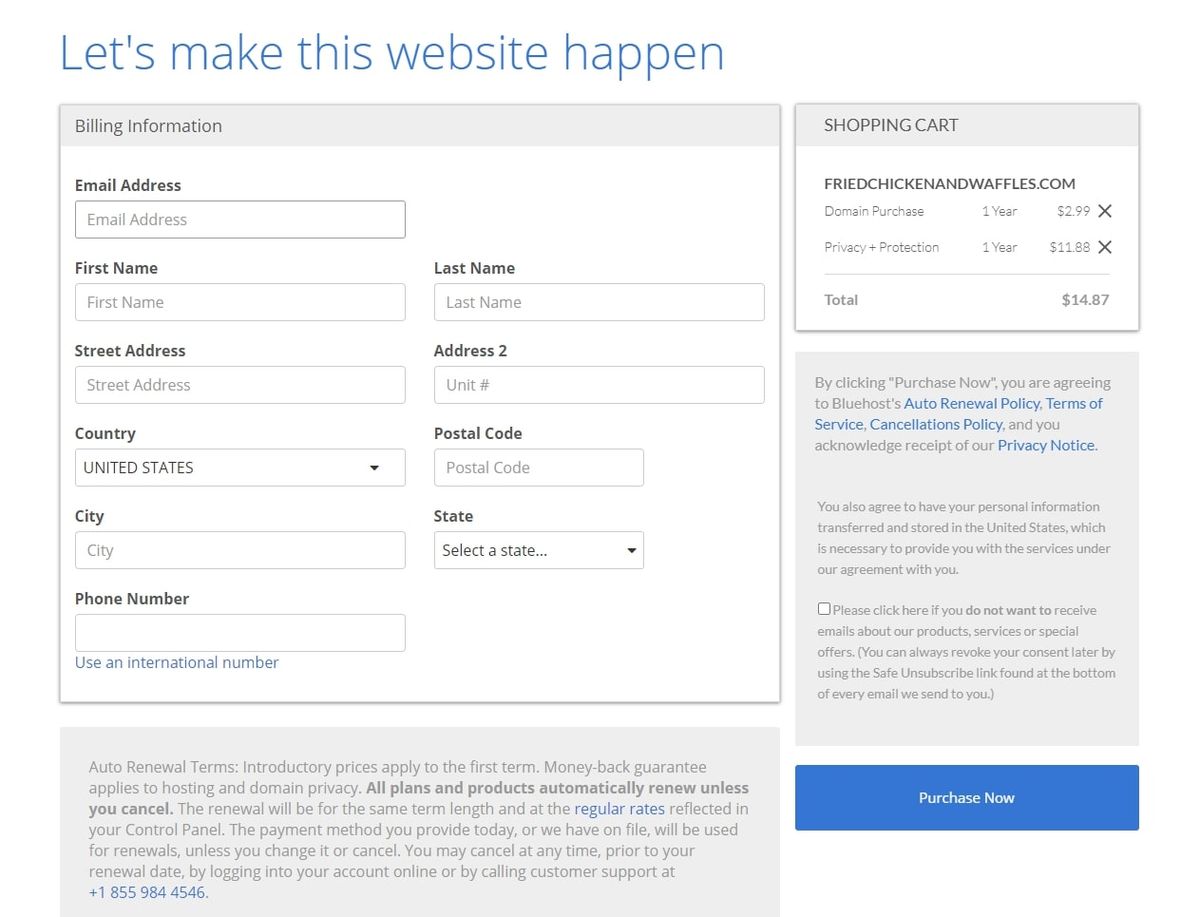Click the Purchase Now button

tap(966, 797)
